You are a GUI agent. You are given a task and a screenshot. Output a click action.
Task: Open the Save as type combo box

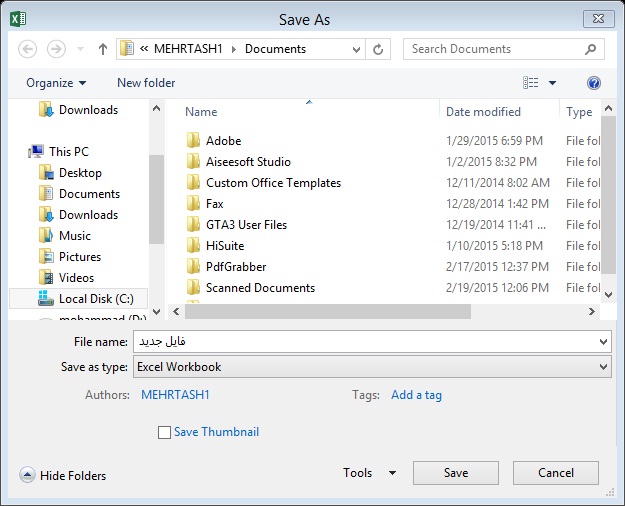coord(372,367)
